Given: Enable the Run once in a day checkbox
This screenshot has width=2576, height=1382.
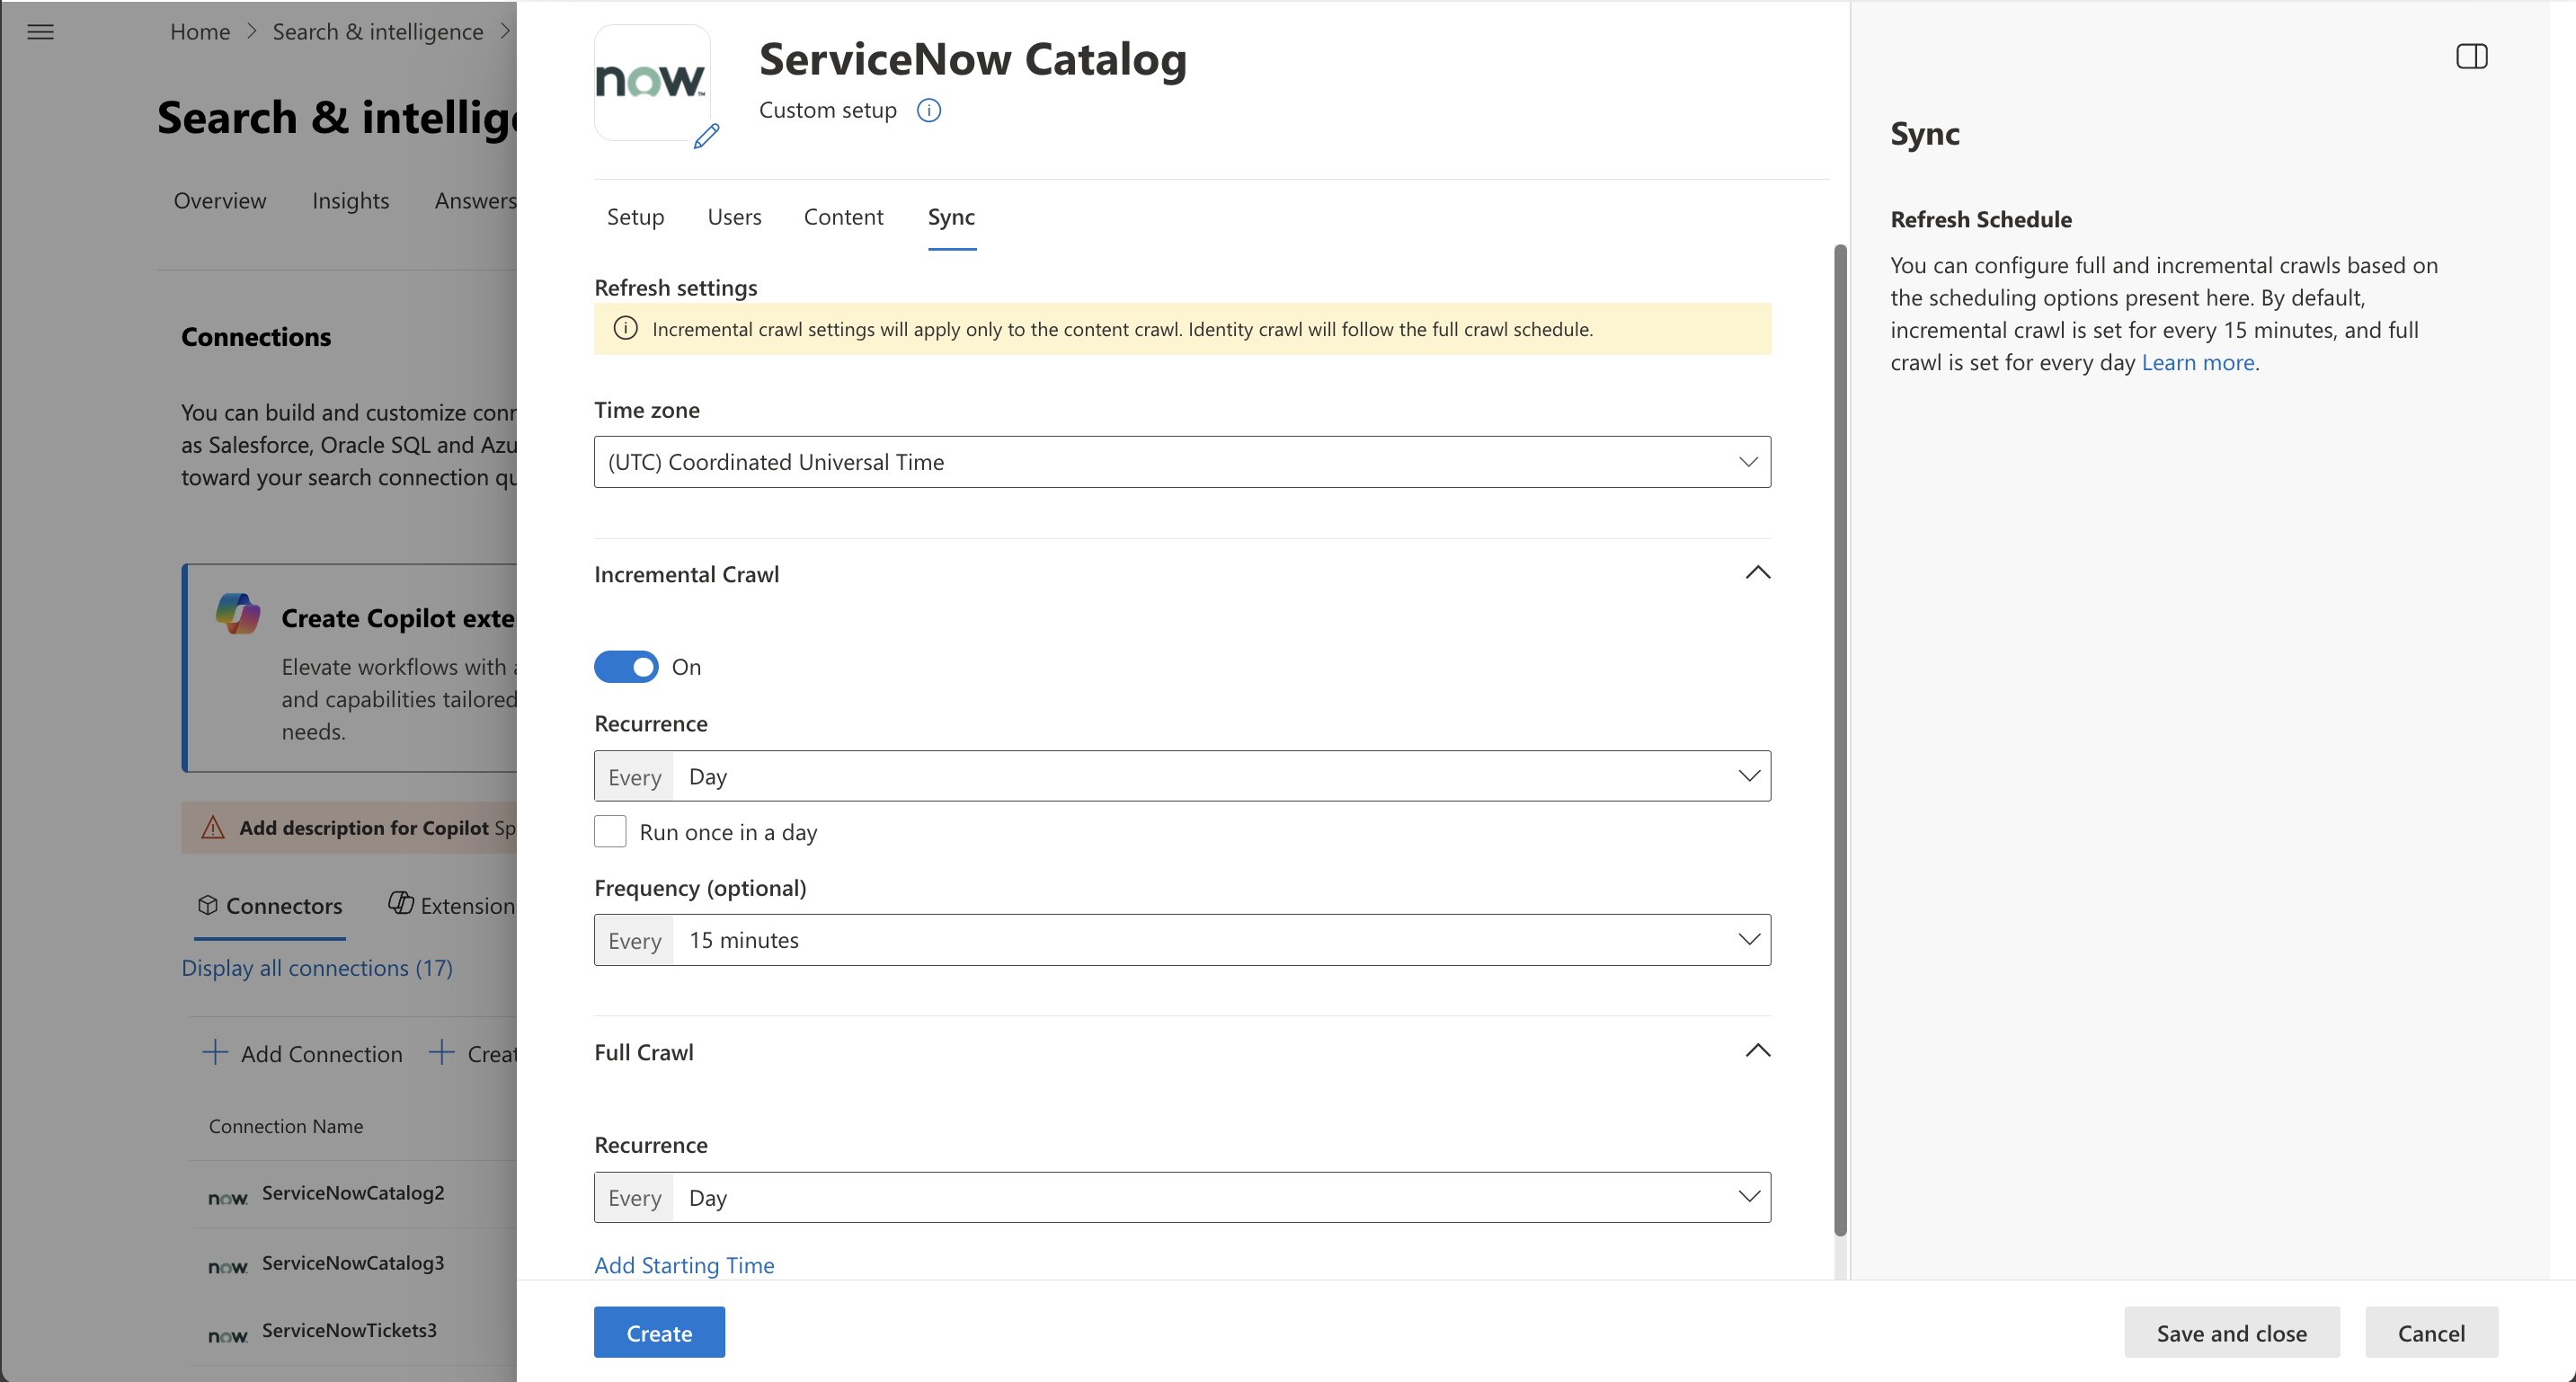Looking at the screenshot, I should click(x=610, y=831).
